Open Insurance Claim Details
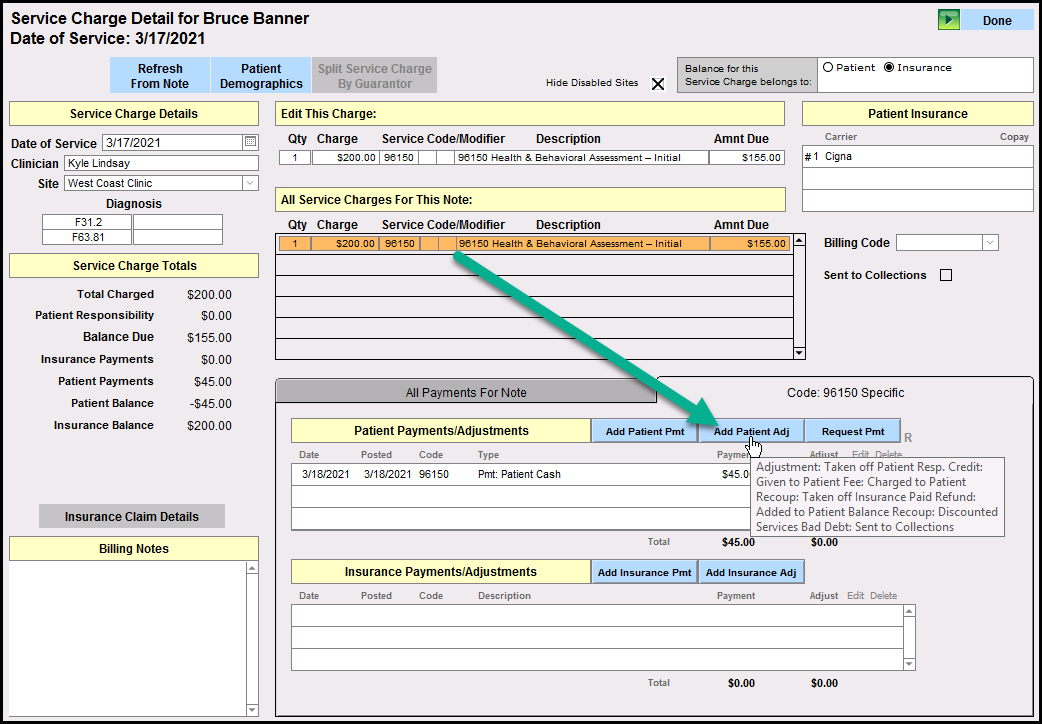This screenshot has height=724, width=1042. click(x=132, y=516)
